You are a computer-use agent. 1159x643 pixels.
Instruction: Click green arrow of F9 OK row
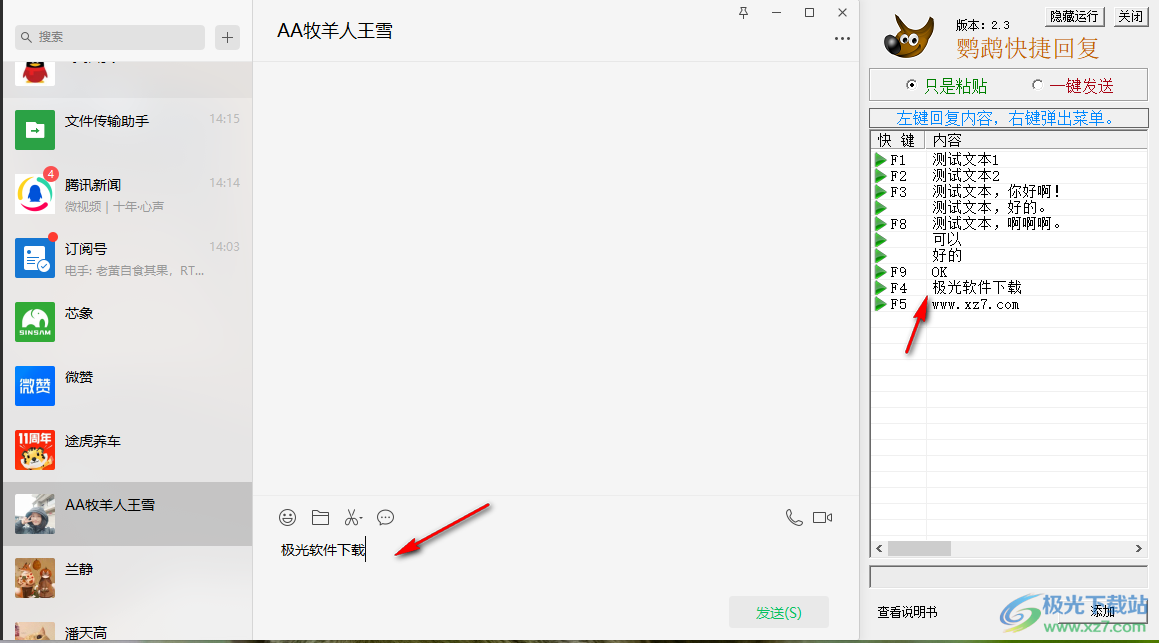click(880, 272)
